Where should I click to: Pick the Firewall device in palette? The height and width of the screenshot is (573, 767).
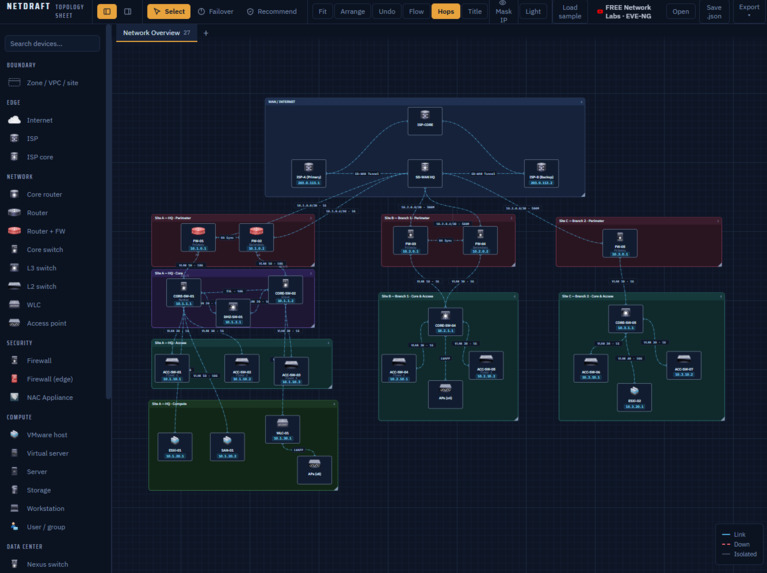pyautogui.click(x=53, y=361)
